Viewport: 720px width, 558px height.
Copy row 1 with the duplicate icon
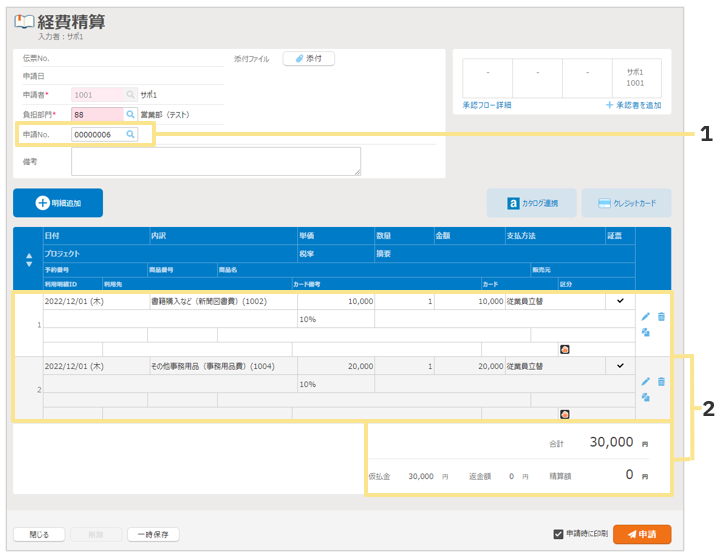646,332
